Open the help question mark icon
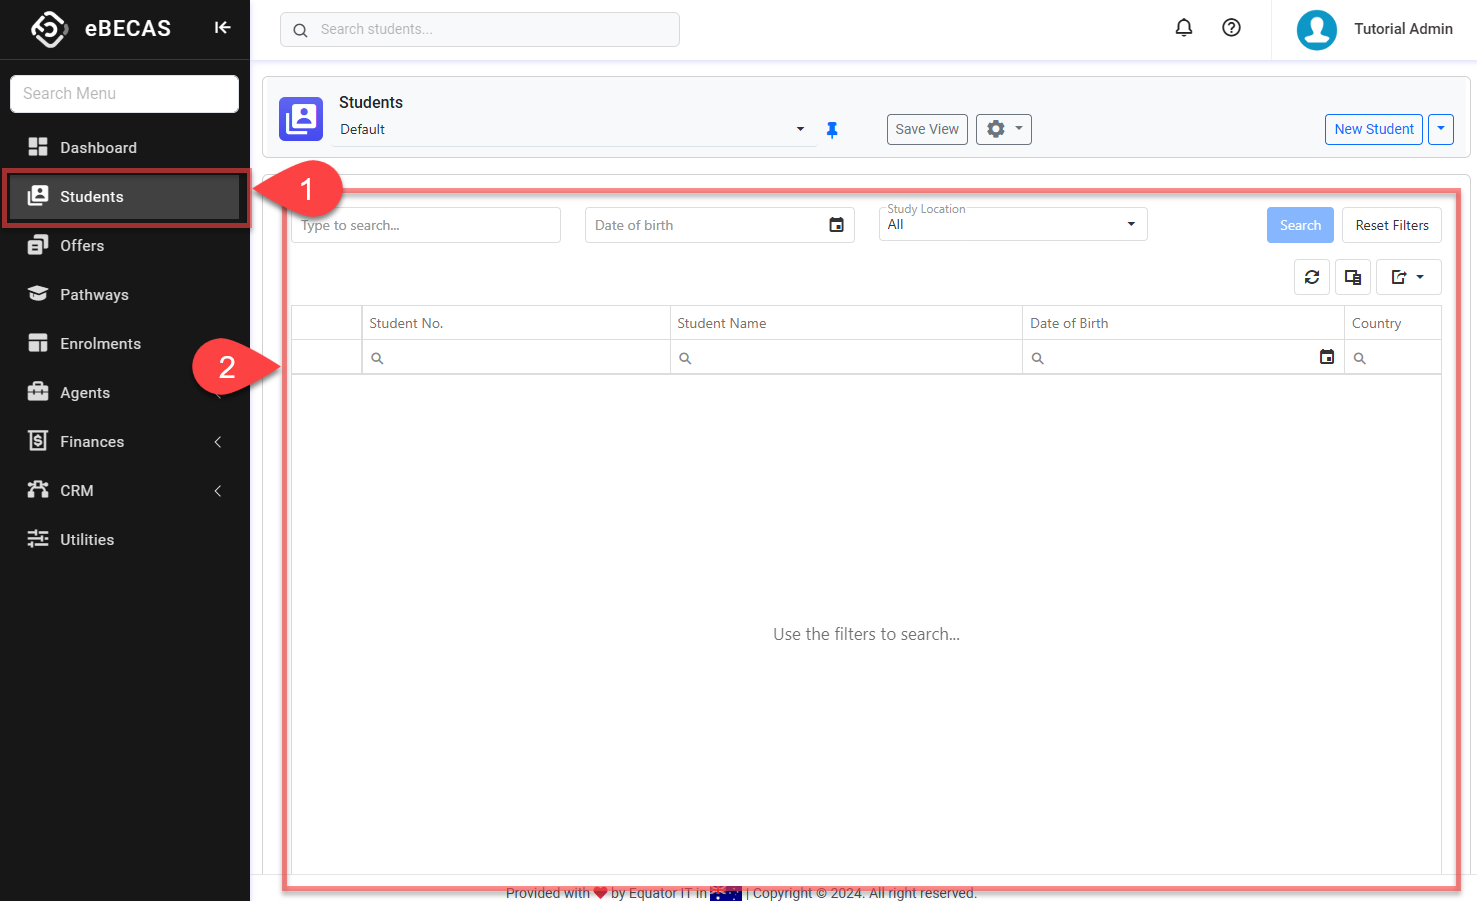 1231,28
